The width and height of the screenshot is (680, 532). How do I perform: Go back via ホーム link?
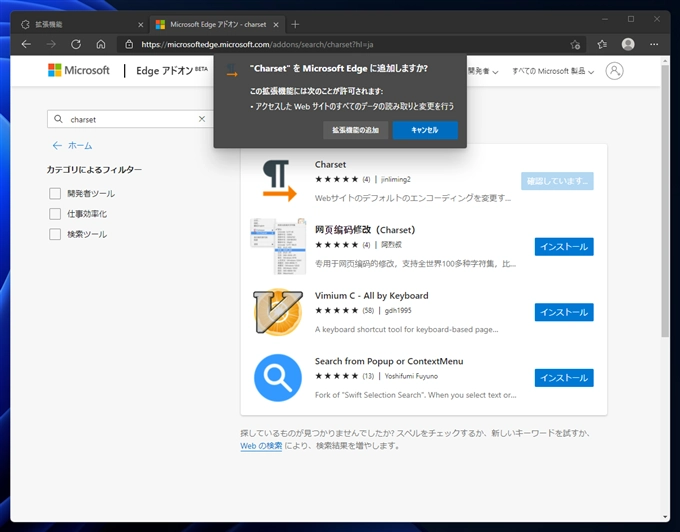point(72,145)
